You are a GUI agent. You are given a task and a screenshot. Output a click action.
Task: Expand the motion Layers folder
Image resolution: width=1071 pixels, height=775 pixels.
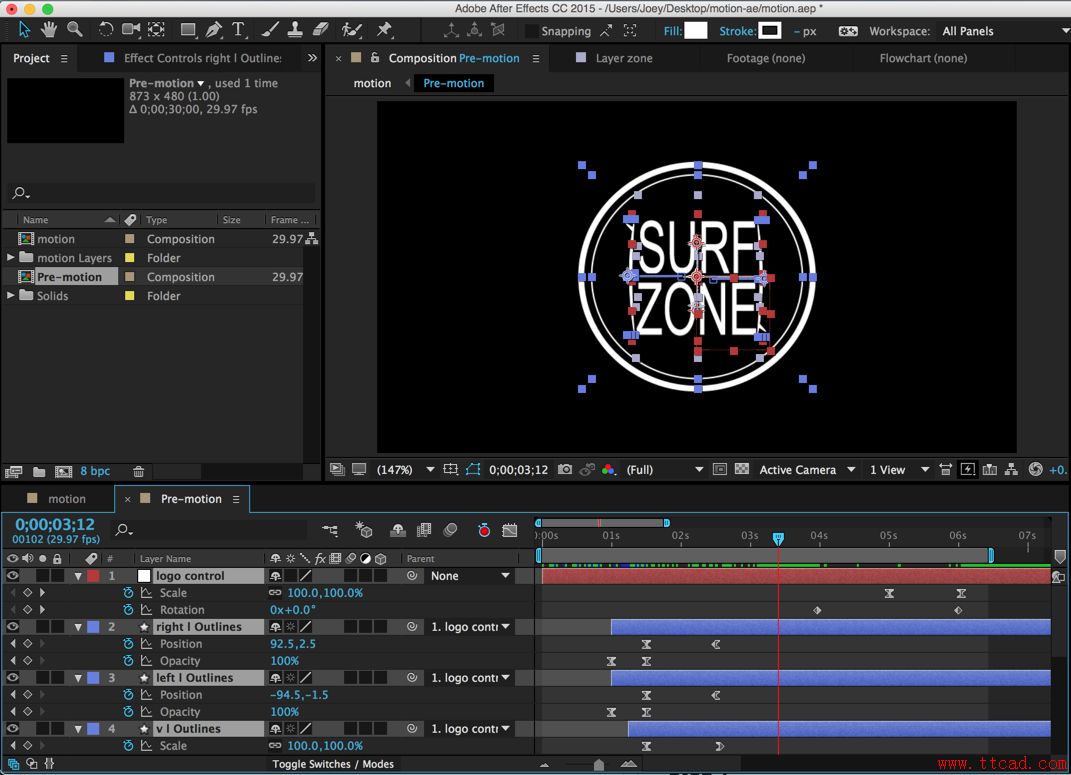pos(11,258)
